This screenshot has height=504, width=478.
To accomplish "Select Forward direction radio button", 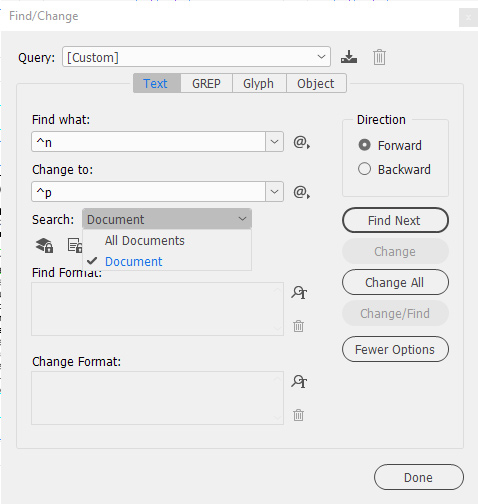I will pyautogui.click(x=364, y=145).
